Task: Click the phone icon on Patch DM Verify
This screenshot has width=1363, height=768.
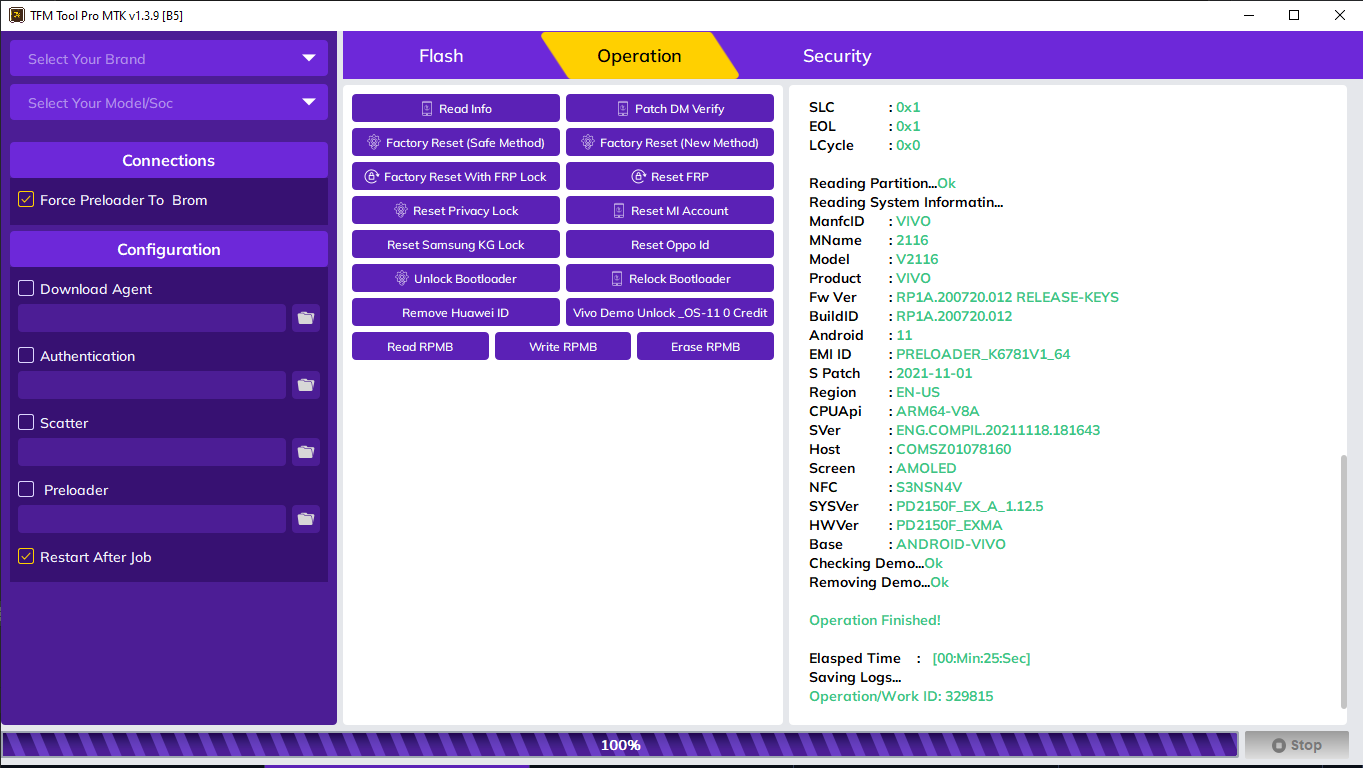Action: pos(623,109)
